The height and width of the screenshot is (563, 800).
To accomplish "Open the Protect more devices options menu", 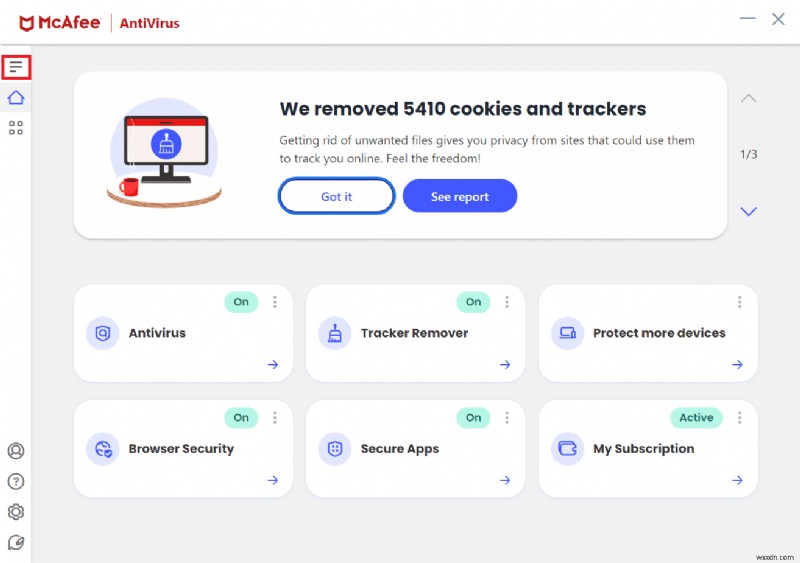I will [x=739, y=302].
